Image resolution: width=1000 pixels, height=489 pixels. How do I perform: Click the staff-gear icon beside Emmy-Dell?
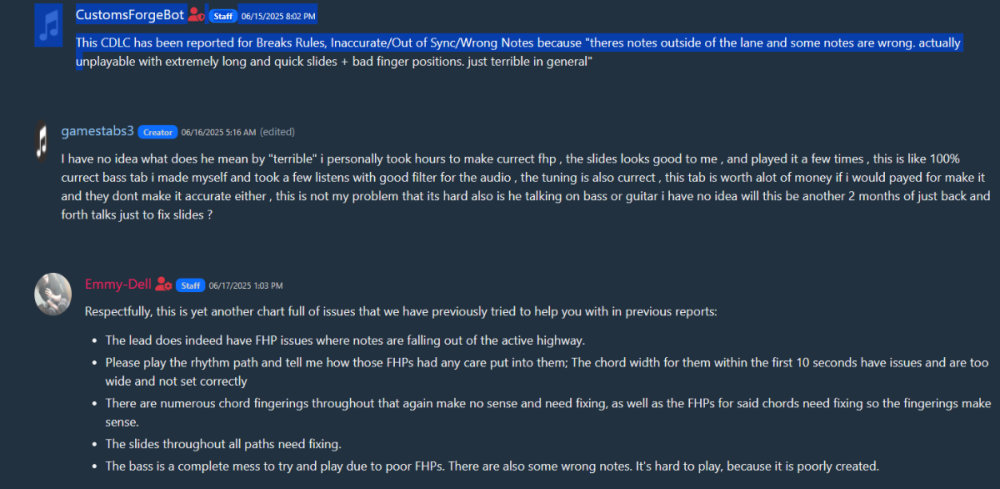coord(164,284)
